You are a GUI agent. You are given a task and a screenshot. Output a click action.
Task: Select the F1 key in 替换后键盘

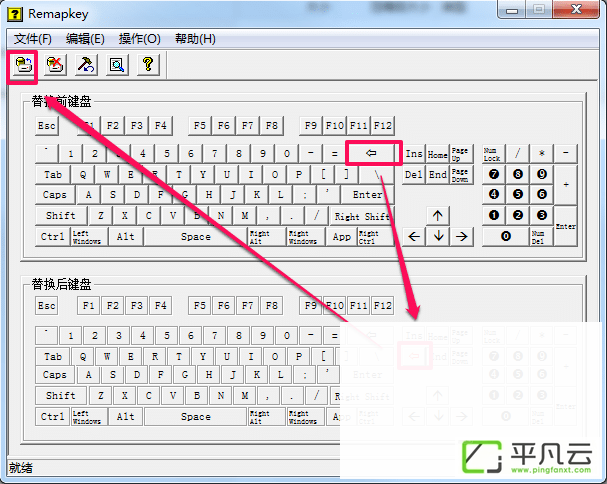pos(89,306)
